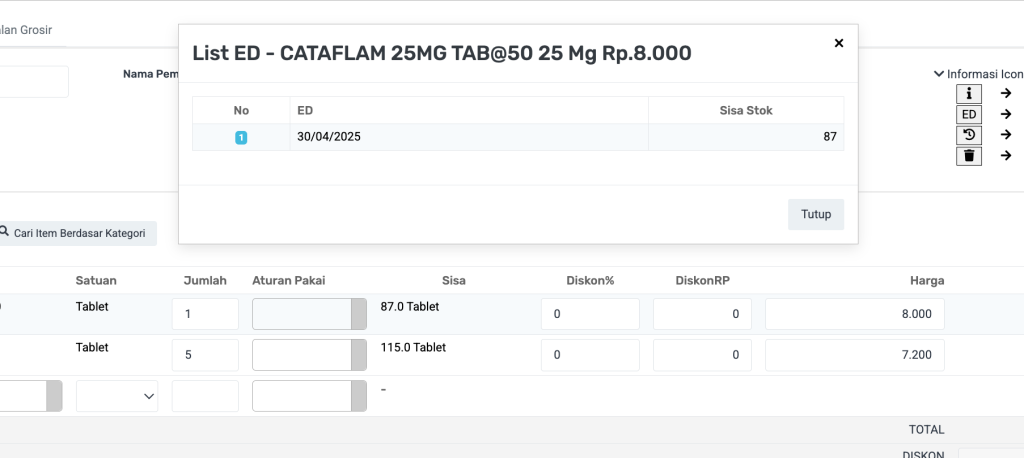Image resolution: width=1024 pixels, height=458 pixels.
Task: Click the search icon for Cari Item
Action: (3, 234)
